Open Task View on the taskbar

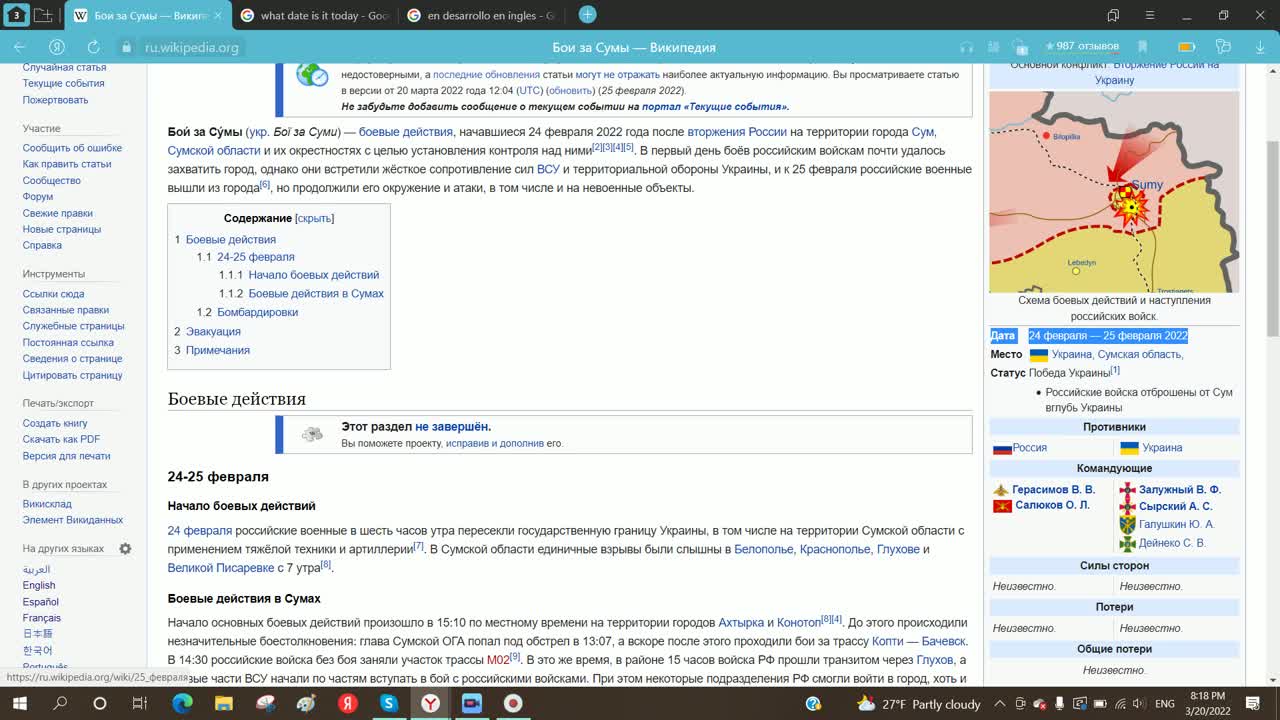(140, 703)
